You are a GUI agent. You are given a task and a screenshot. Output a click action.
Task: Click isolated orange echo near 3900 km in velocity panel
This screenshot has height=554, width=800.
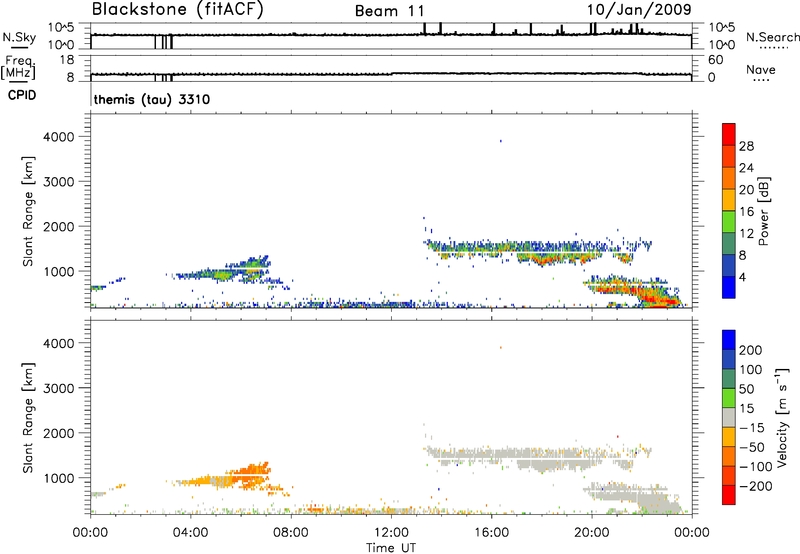coord(501,347)
